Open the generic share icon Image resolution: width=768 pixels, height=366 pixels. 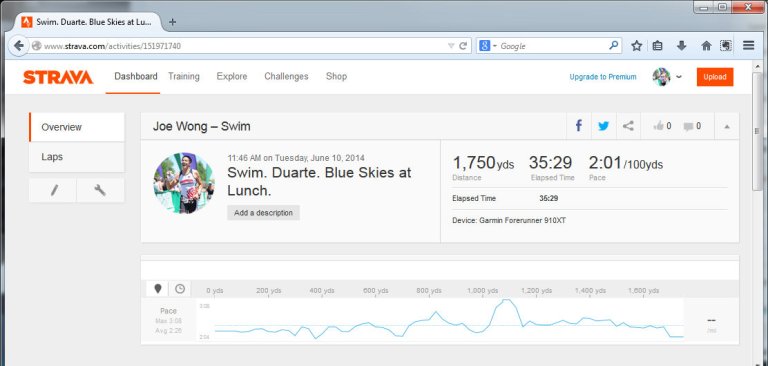(628, 126)
